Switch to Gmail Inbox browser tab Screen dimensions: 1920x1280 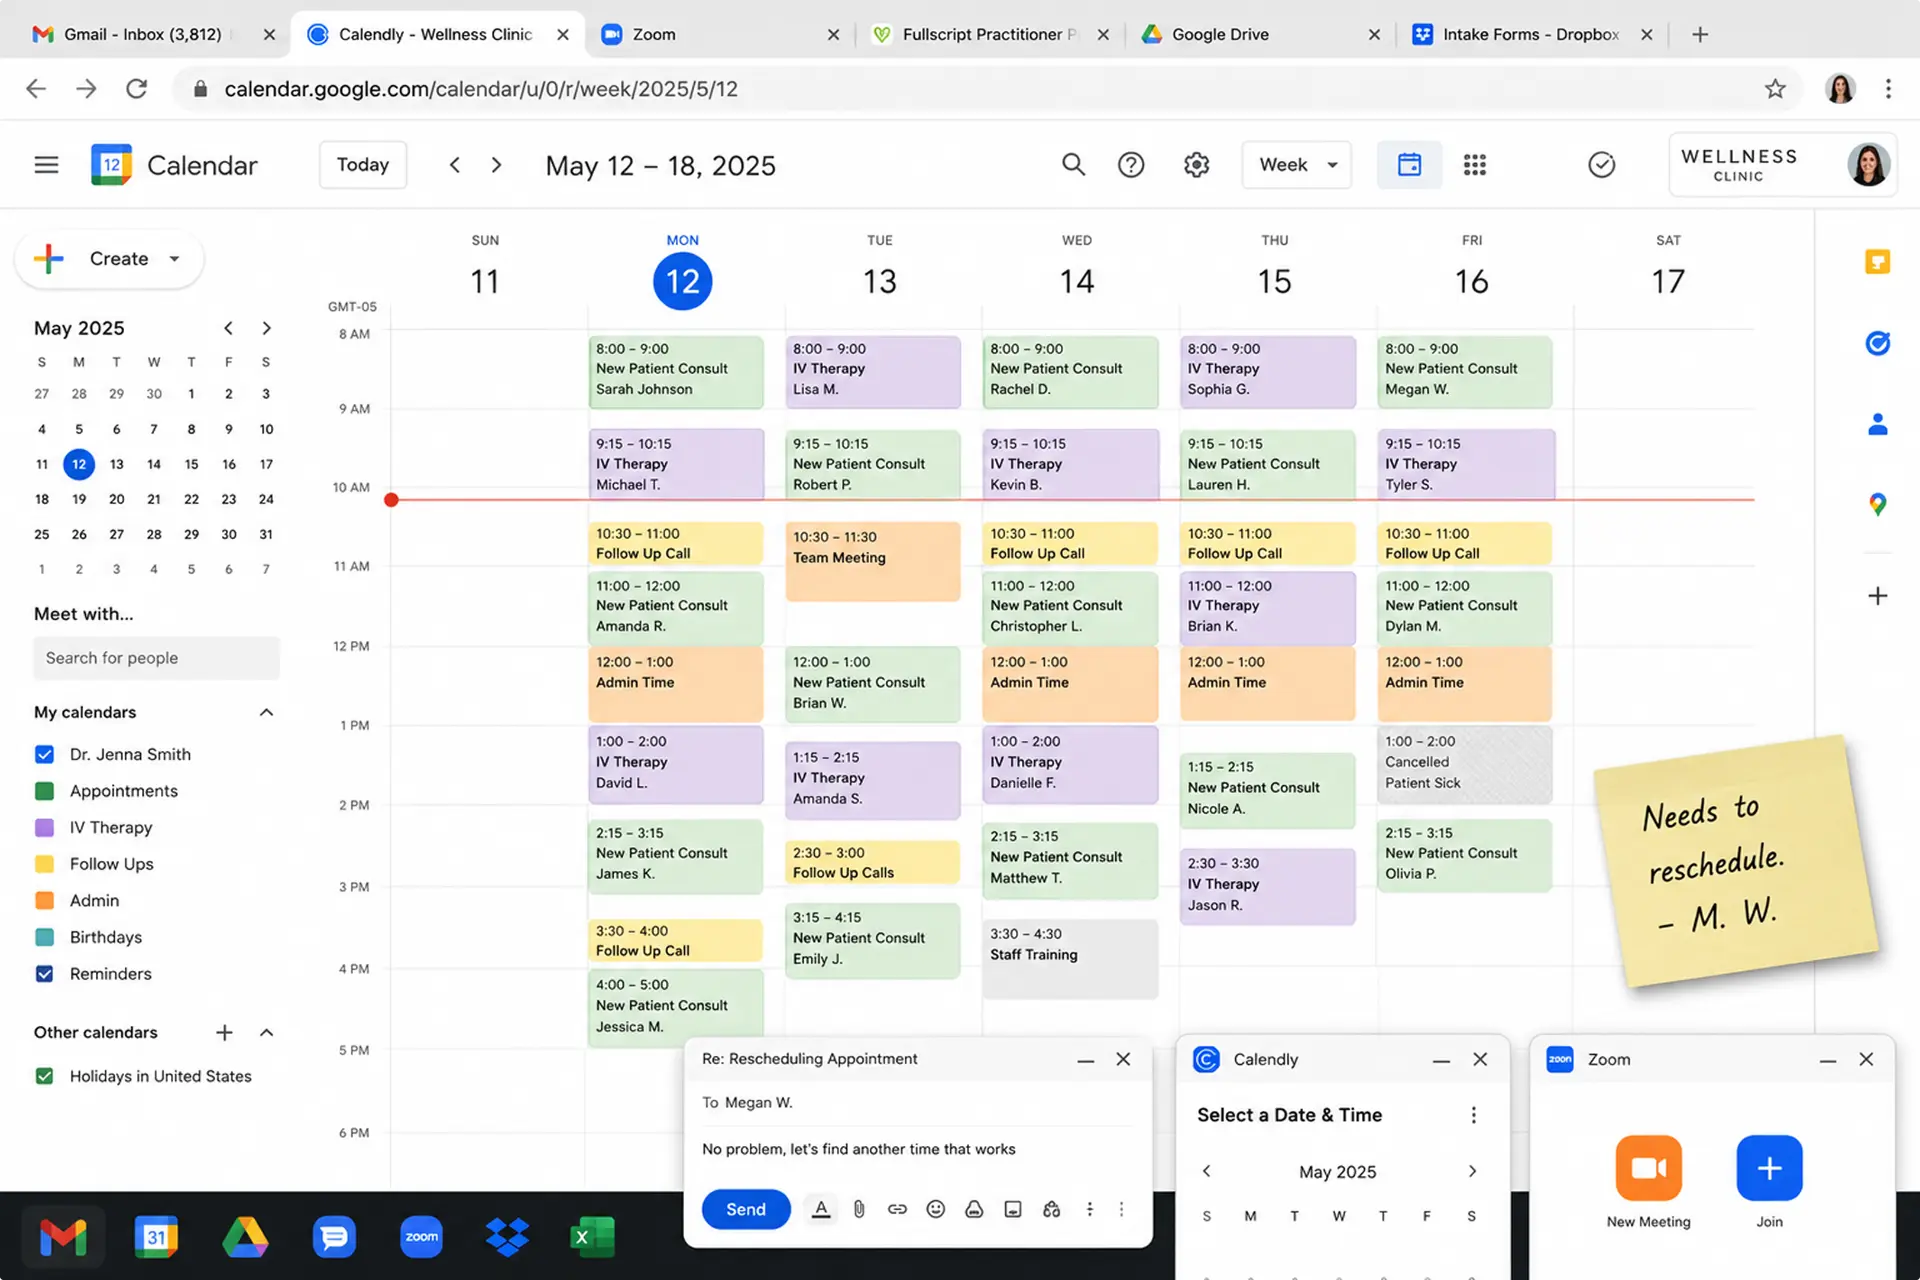click(x=142, y=34)
